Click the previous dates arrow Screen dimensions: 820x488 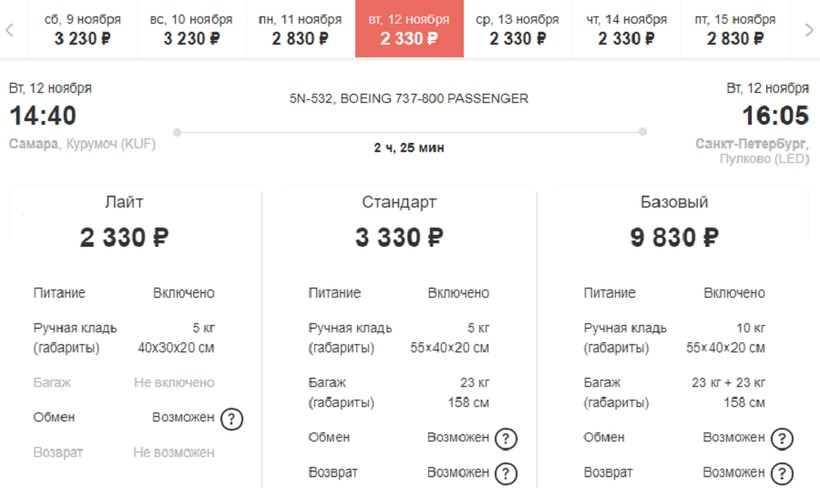point(9,30)
